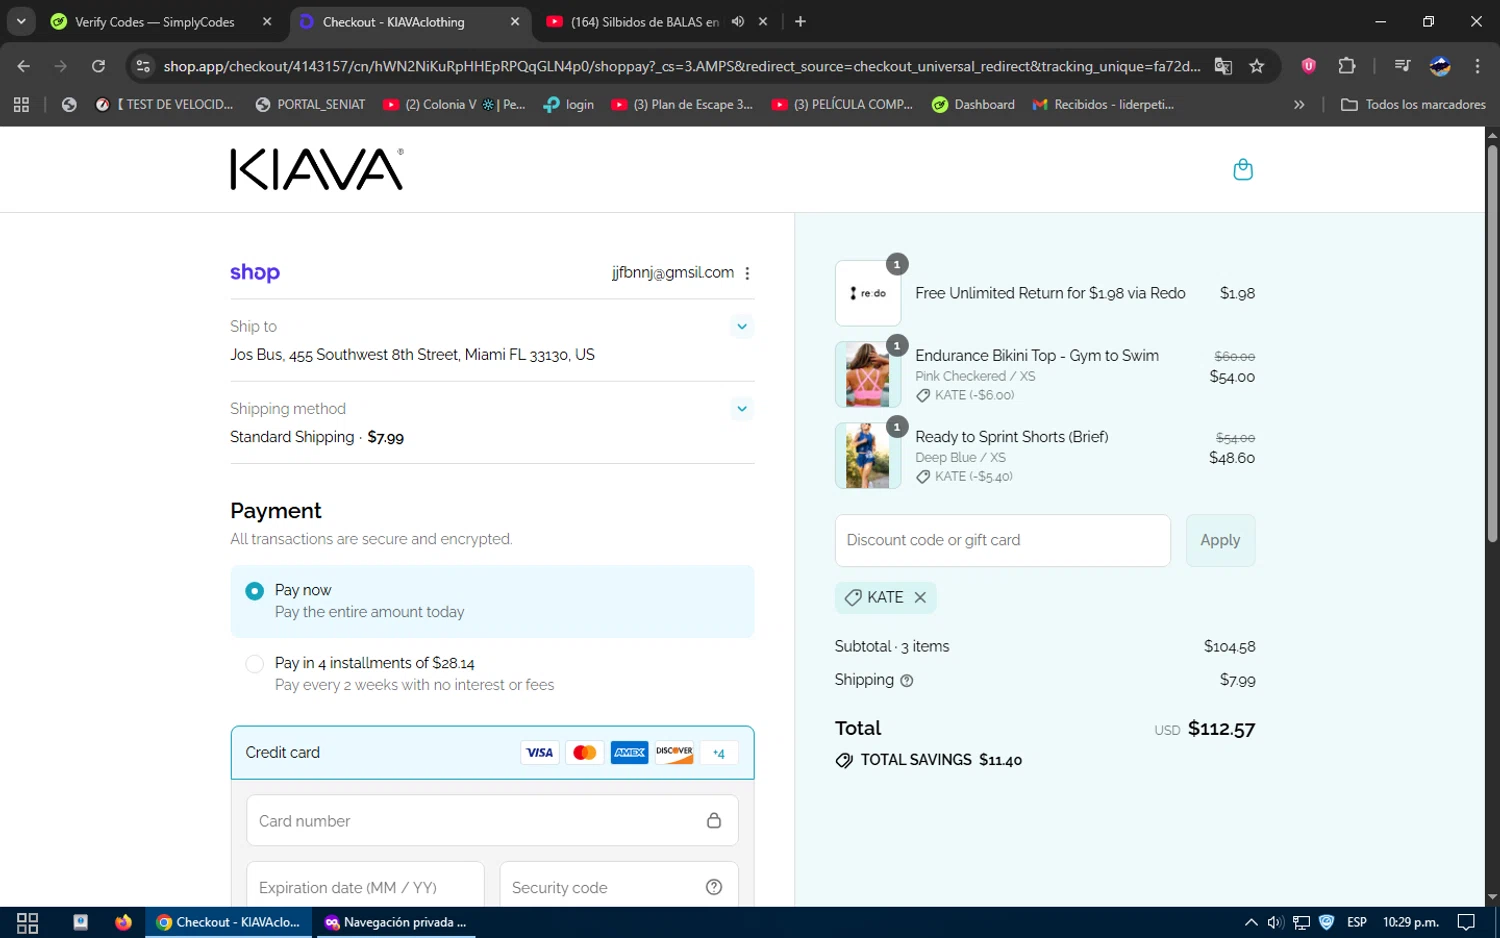The height and width of the screenshot is (938, 1500).
Task: Open the notifications center icon
Action: [x=1466, y=923]
